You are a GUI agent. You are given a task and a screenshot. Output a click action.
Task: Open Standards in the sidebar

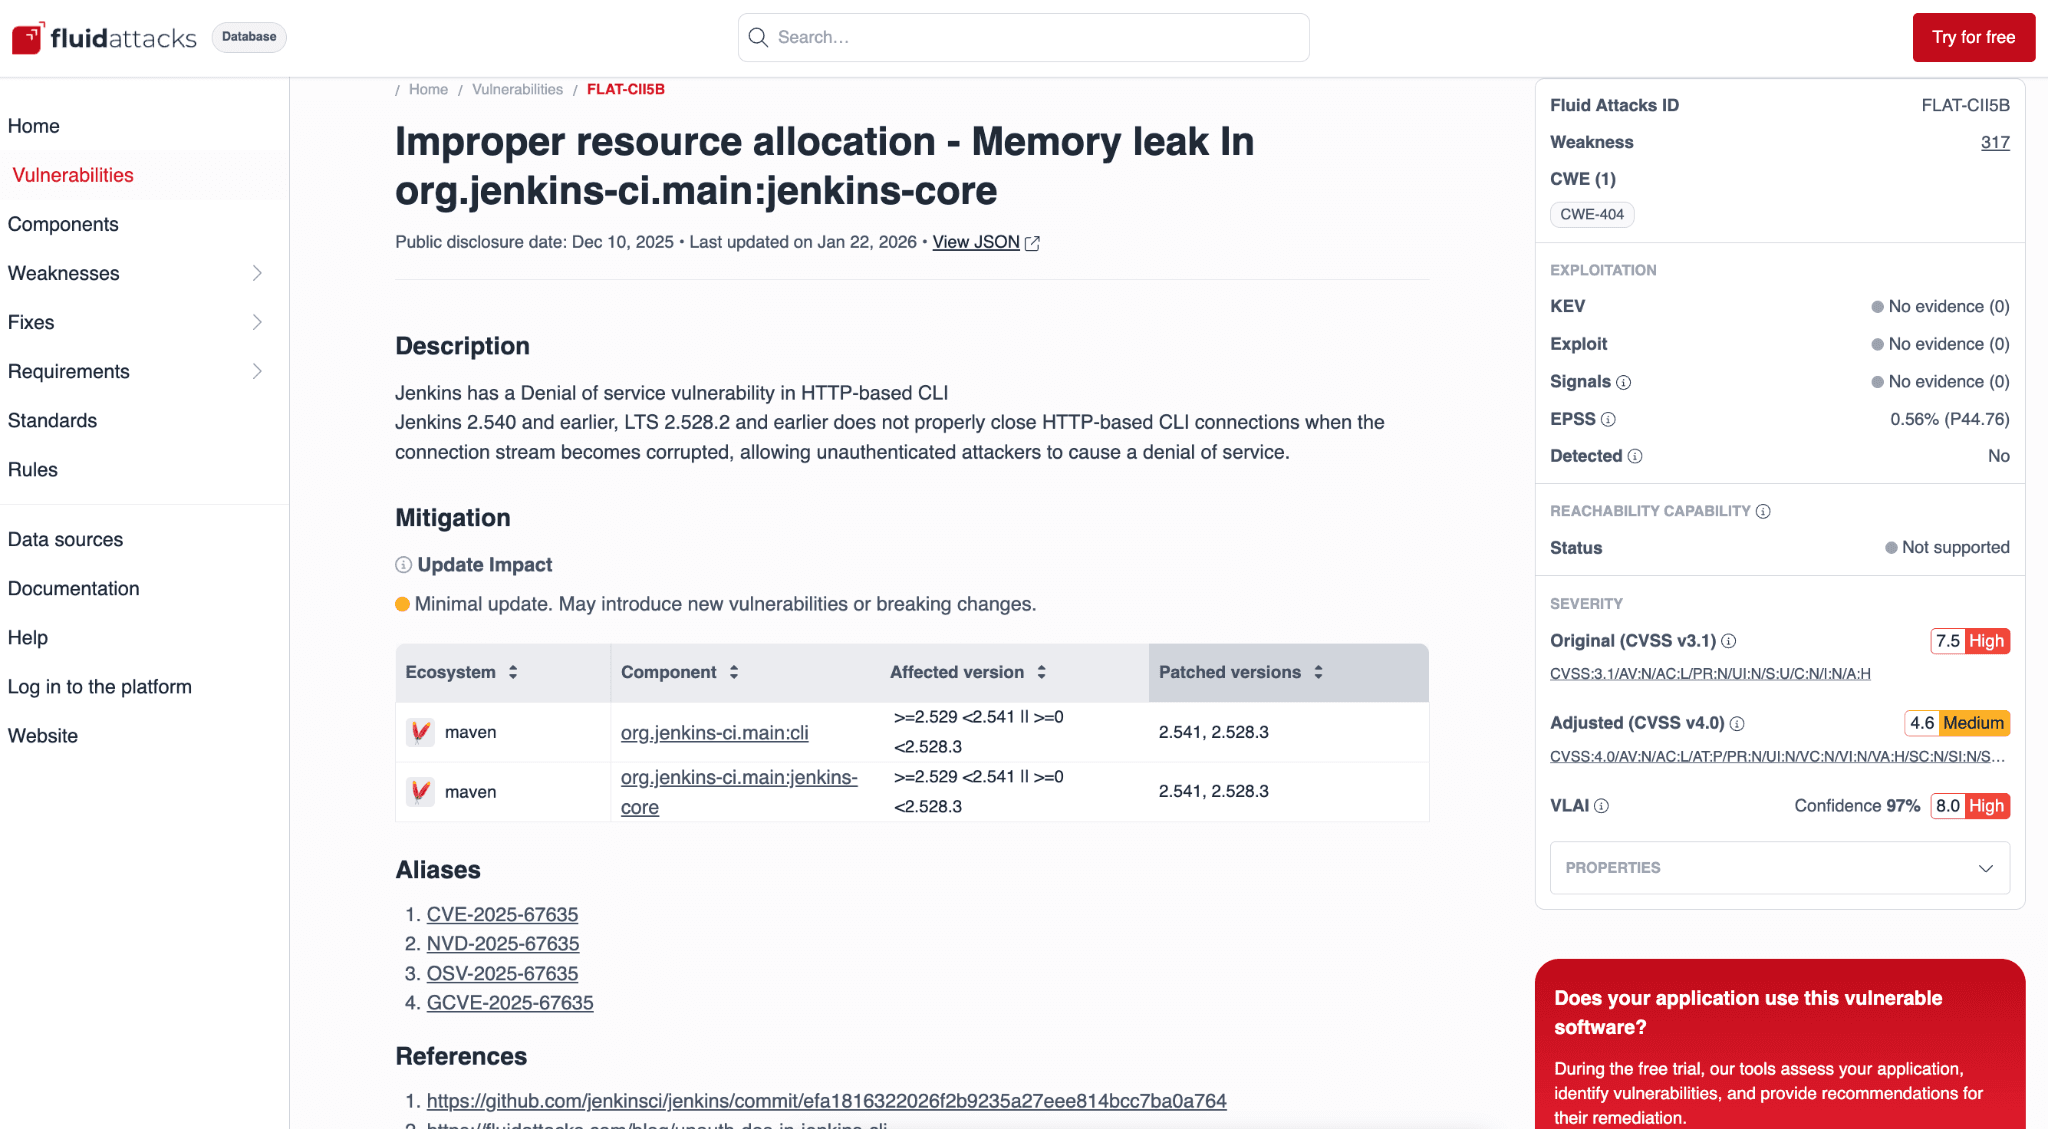coord(52,420)
